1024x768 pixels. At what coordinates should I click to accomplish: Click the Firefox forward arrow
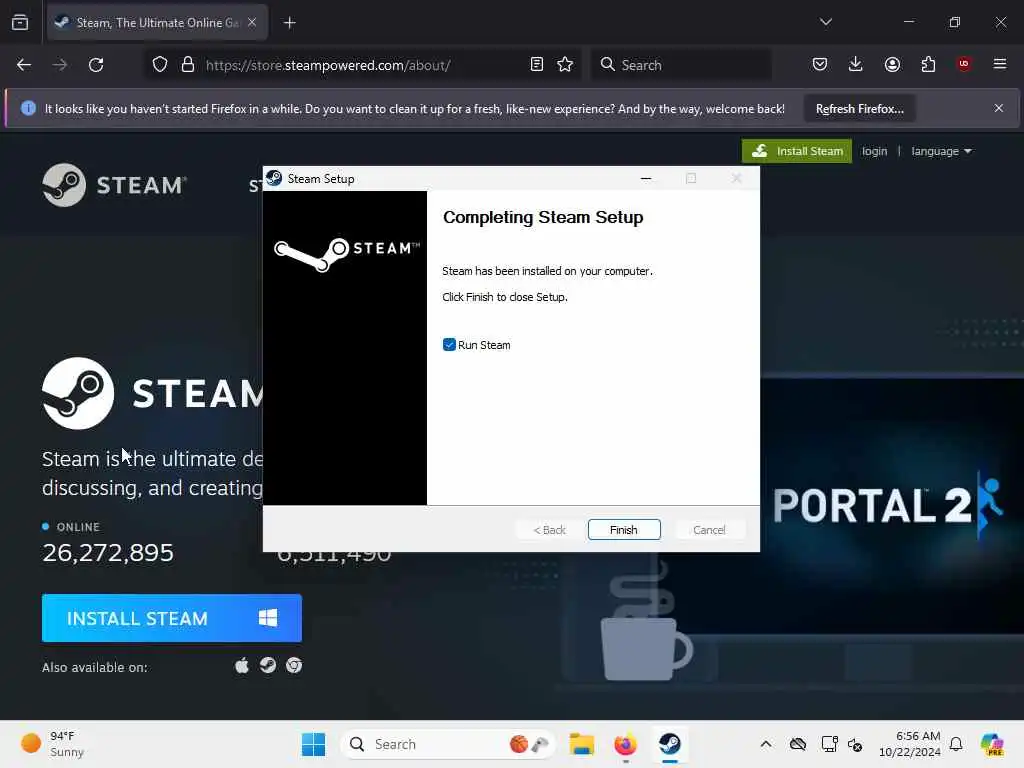60,65
